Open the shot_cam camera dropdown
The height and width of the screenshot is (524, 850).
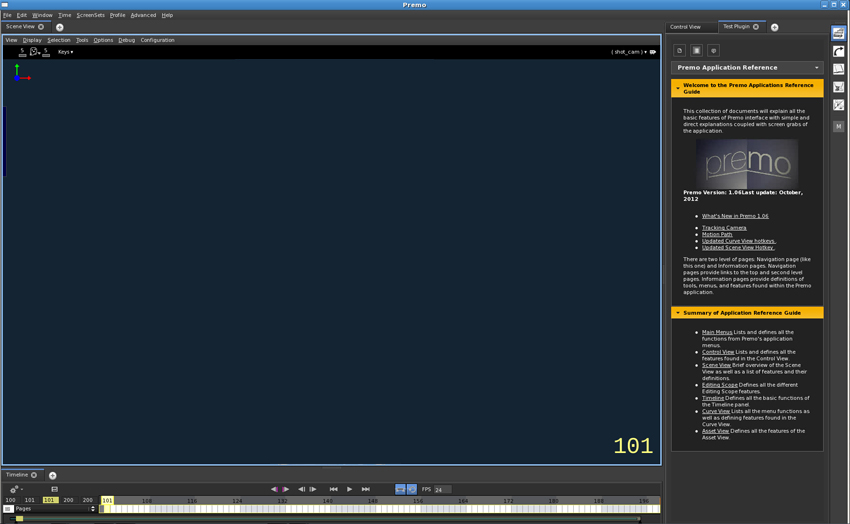(629, 52)
